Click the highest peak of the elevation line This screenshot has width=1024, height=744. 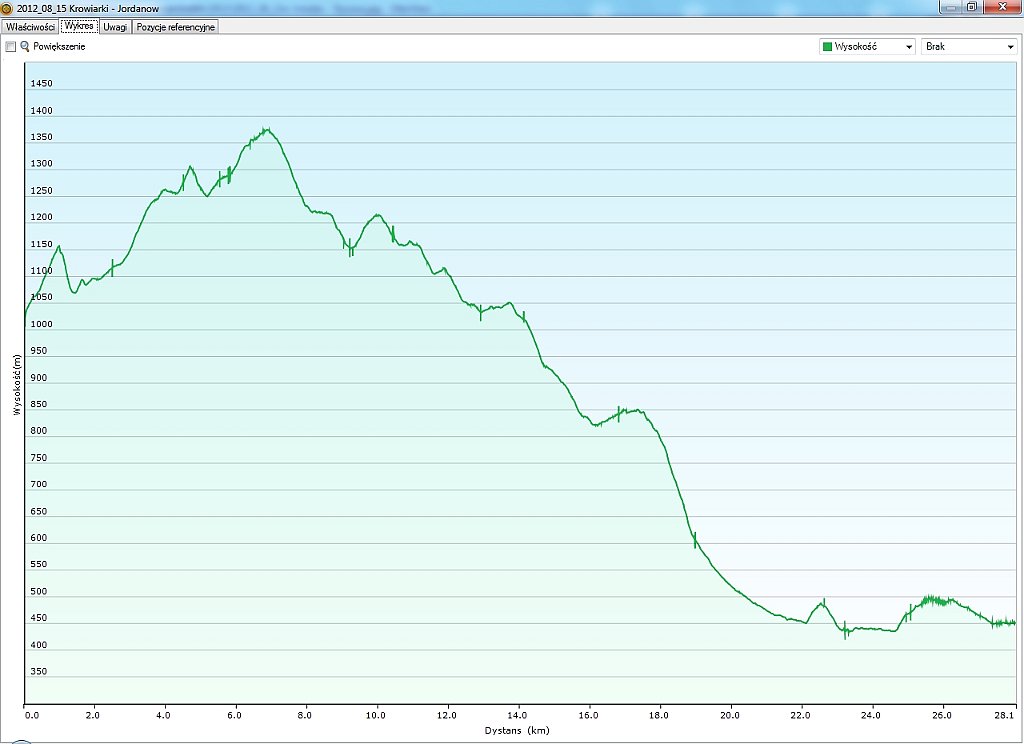coord(266,128)
